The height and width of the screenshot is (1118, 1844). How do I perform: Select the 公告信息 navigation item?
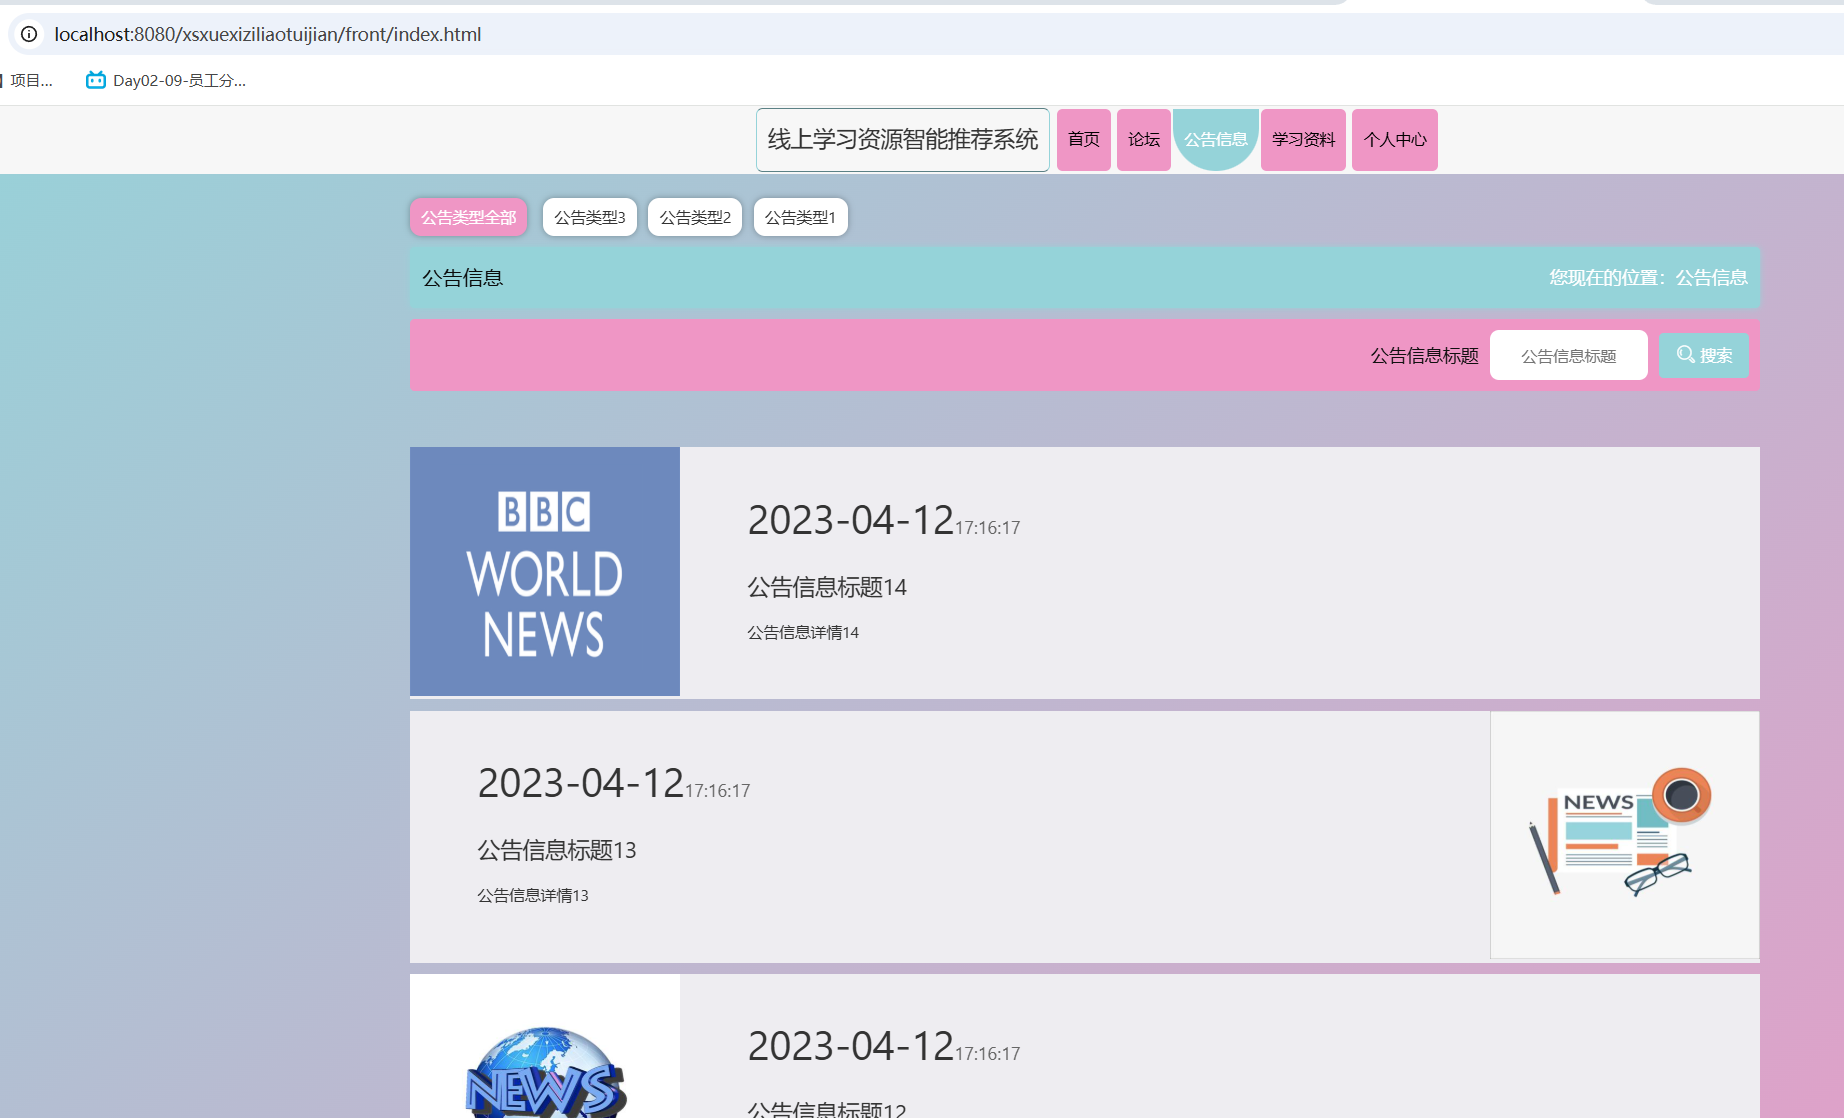coord(1216,140)
